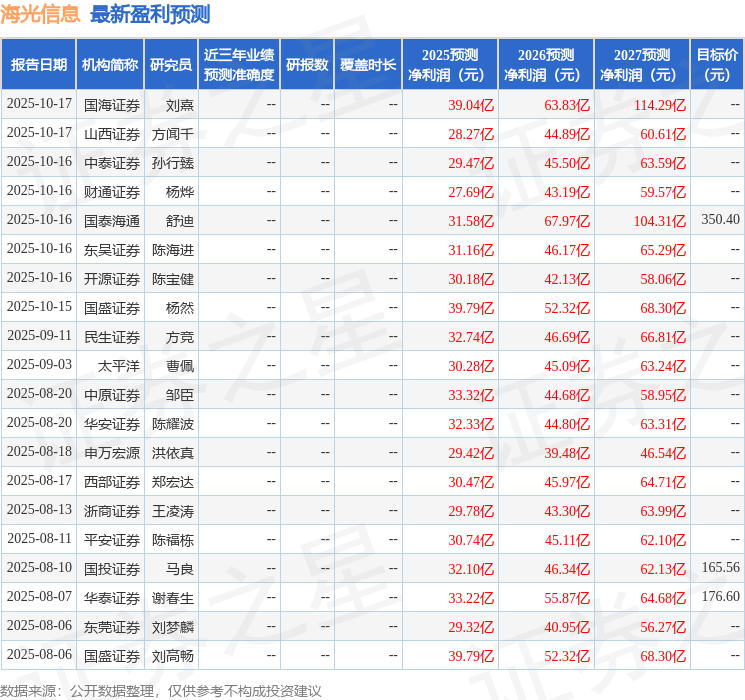745x700 pixels.
Task: Select 浙商证券 institution cell
Action: tap(112, 511)
